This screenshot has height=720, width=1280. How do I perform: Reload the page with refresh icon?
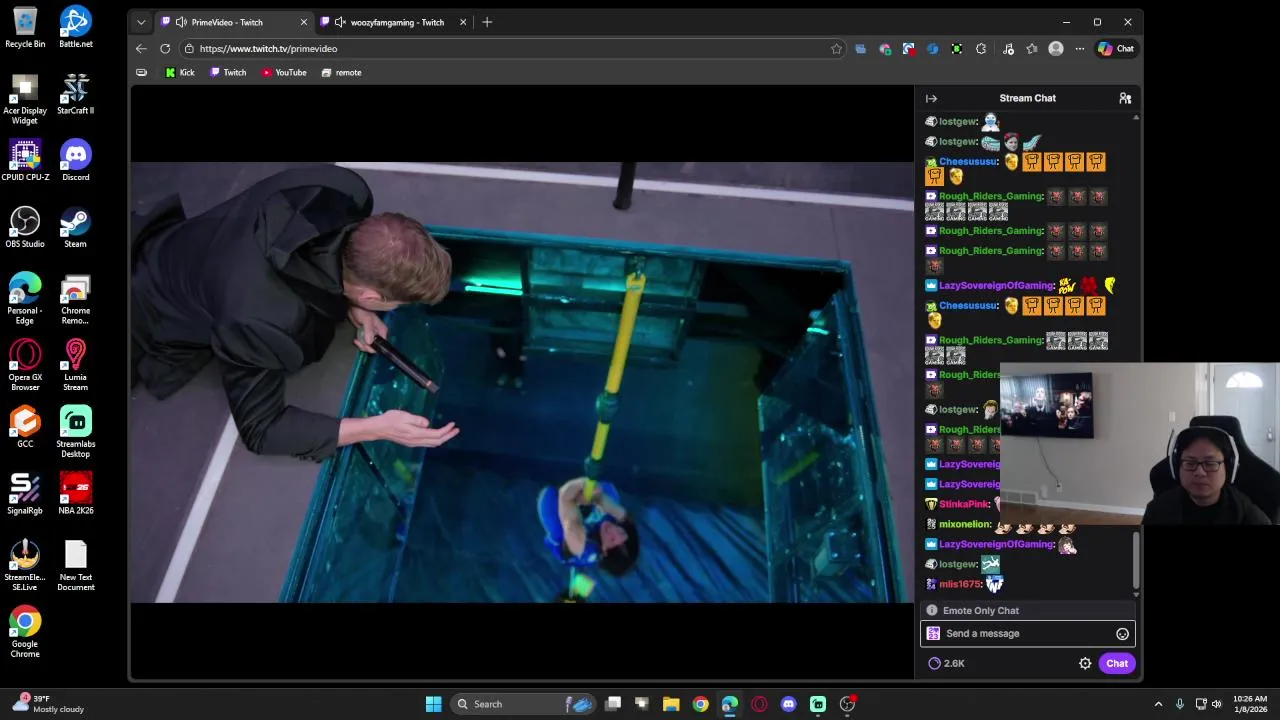point(165,48)
